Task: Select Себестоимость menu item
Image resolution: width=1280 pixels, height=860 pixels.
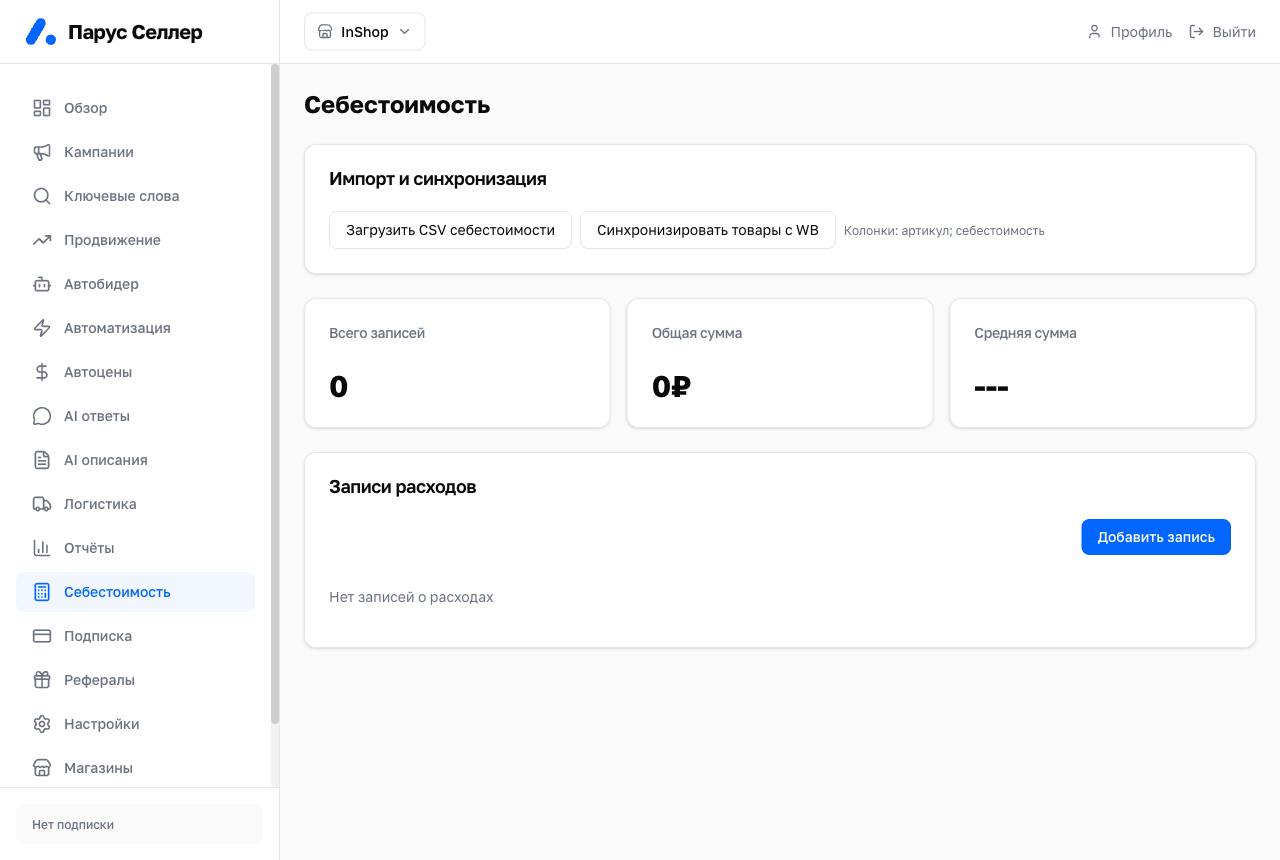Action: tap(136, 592)
